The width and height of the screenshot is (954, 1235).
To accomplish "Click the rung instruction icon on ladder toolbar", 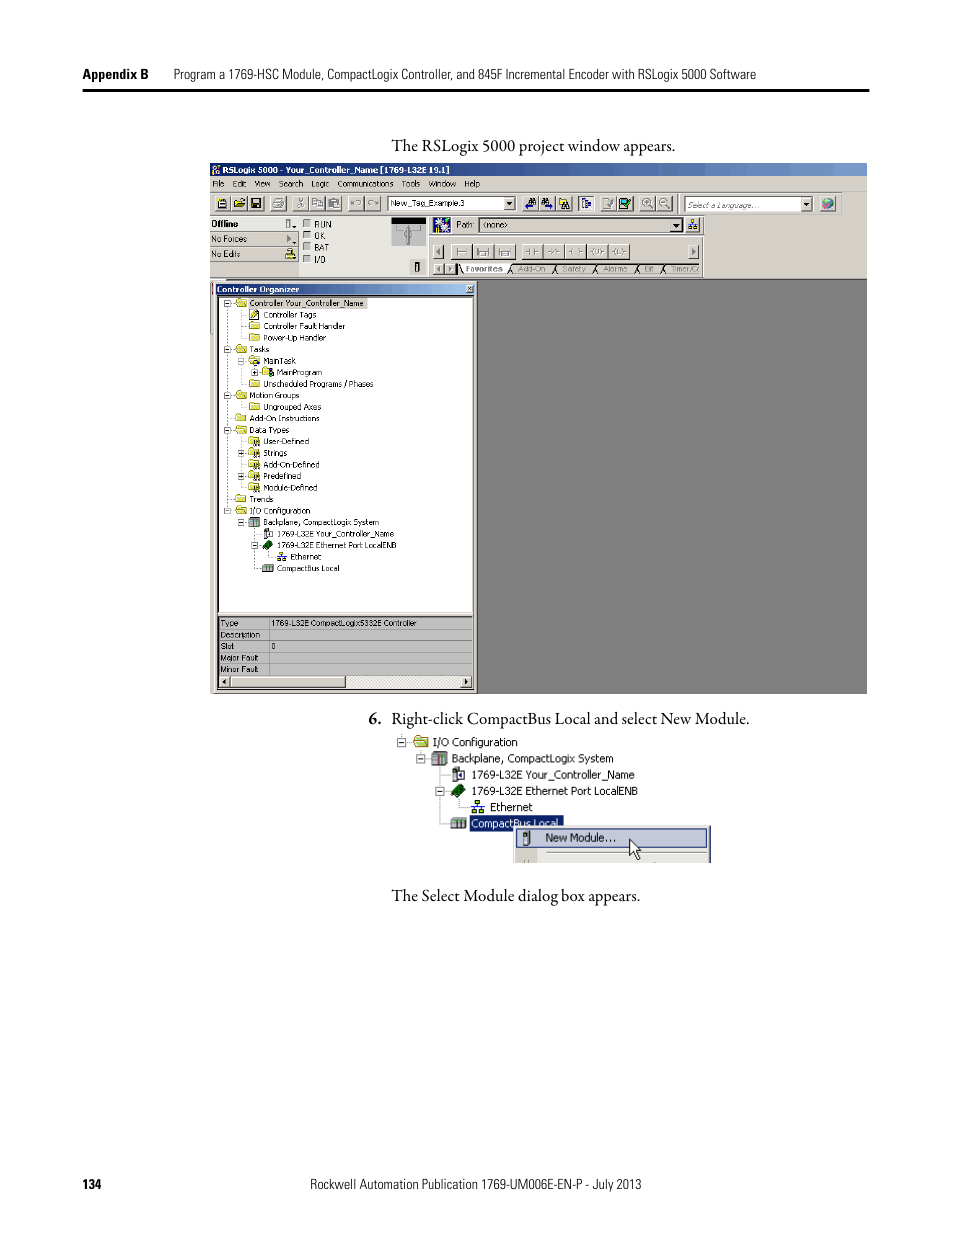I will click(x=462, y=252).
